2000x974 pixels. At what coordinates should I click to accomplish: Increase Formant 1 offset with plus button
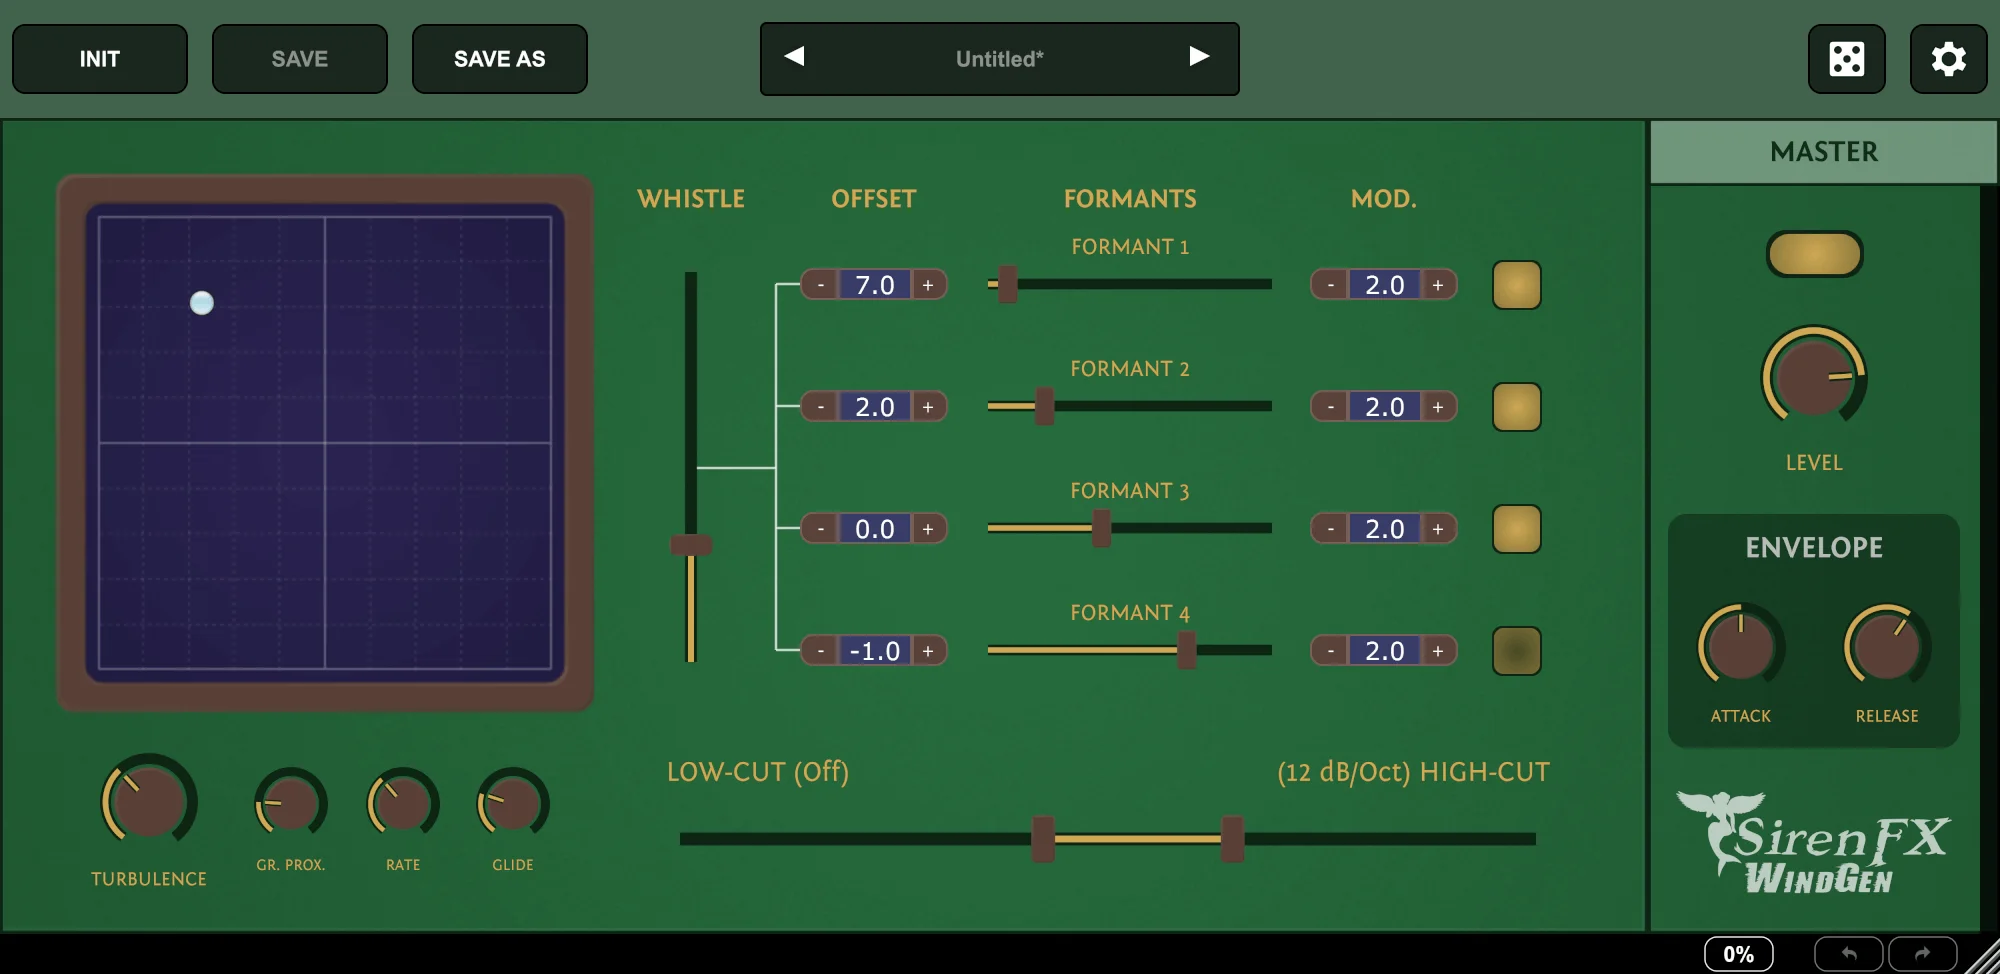[928, 285]
